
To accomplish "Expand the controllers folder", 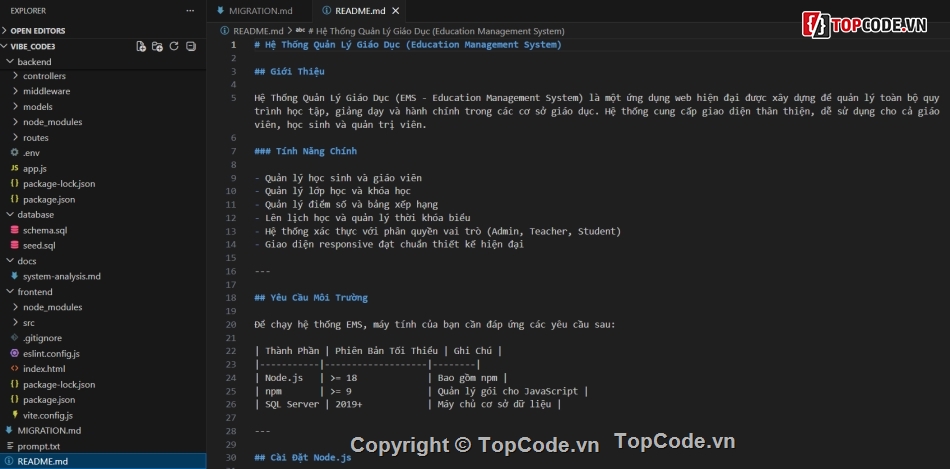I will 44,76.
